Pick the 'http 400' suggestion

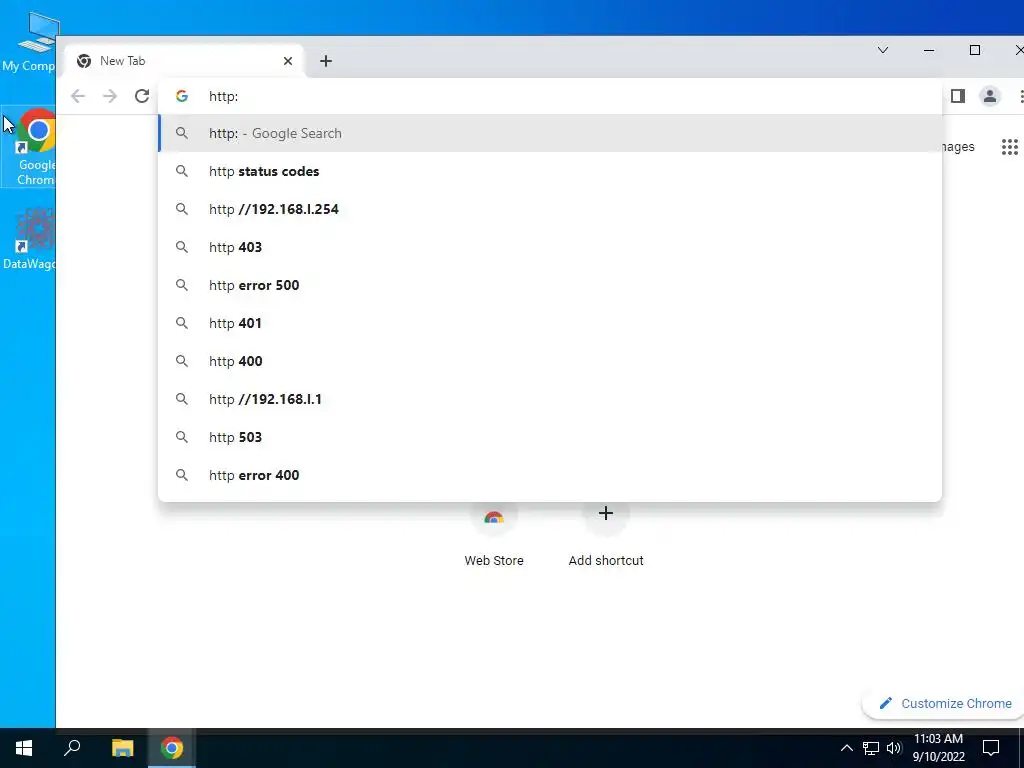point(550,361)
